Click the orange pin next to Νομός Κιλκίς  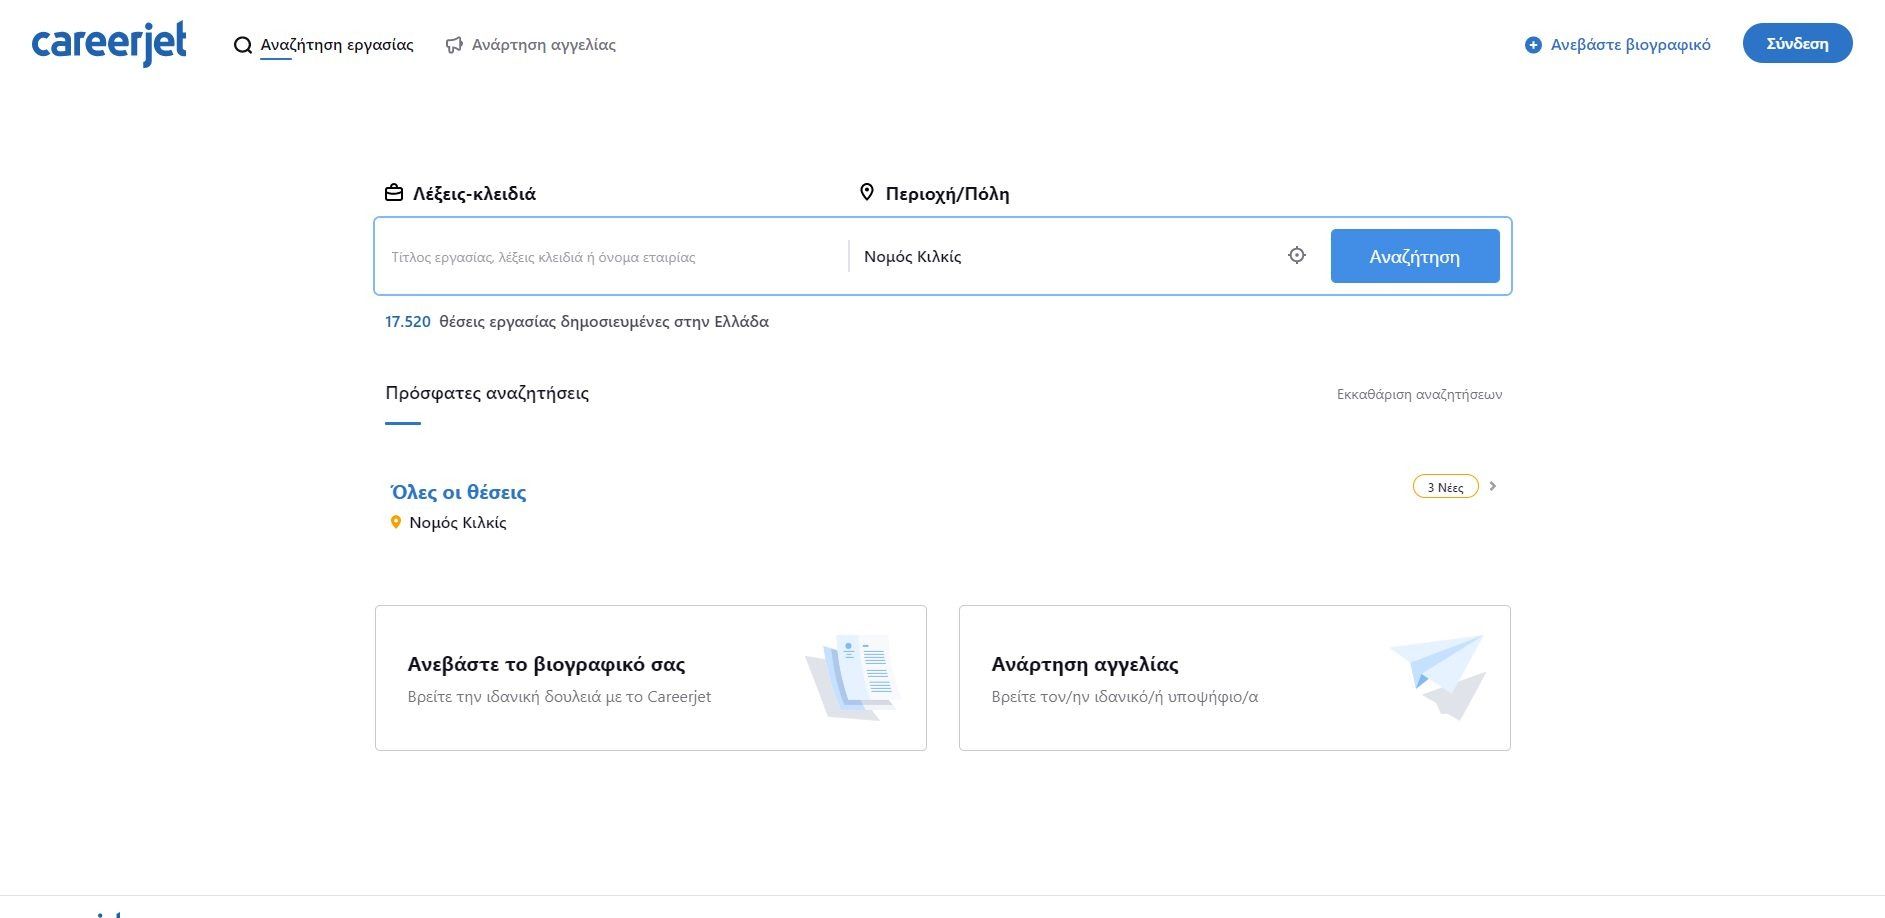coord(396,522)
